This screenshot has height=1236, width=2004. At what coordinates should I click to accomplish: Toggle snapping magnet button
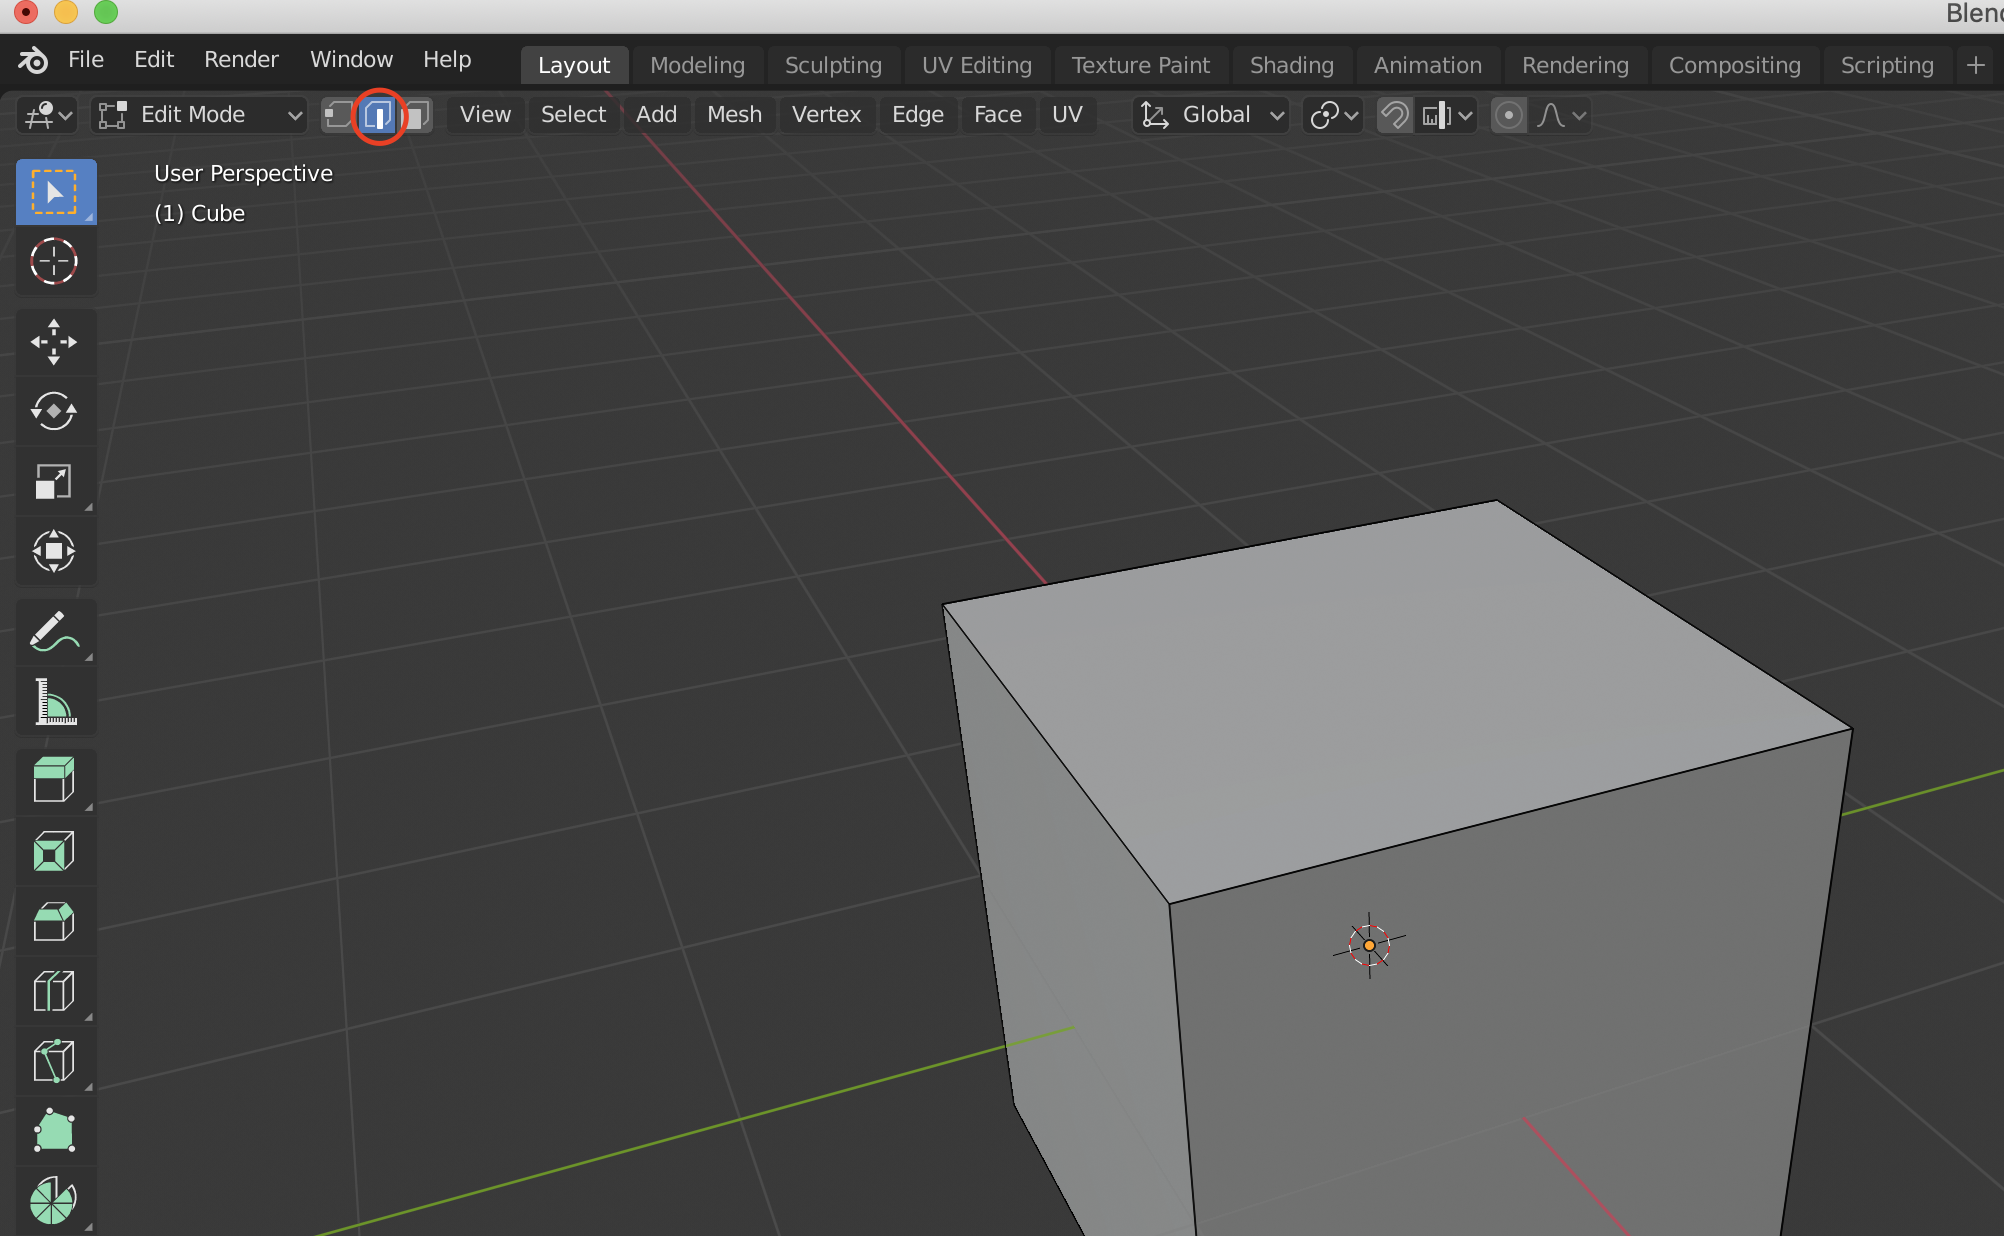pyautogui.click(x=1394, y=115)
